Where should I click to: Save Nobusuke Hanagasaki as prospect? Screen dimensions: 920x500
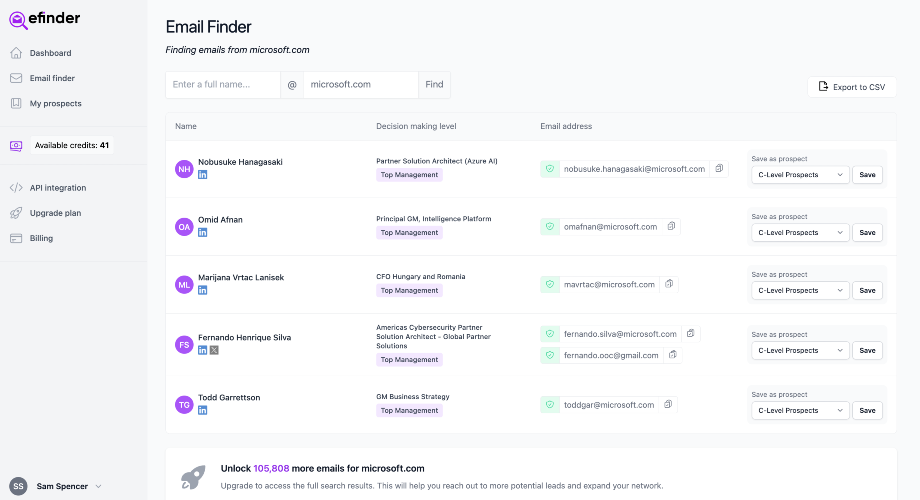coord(867,175)
